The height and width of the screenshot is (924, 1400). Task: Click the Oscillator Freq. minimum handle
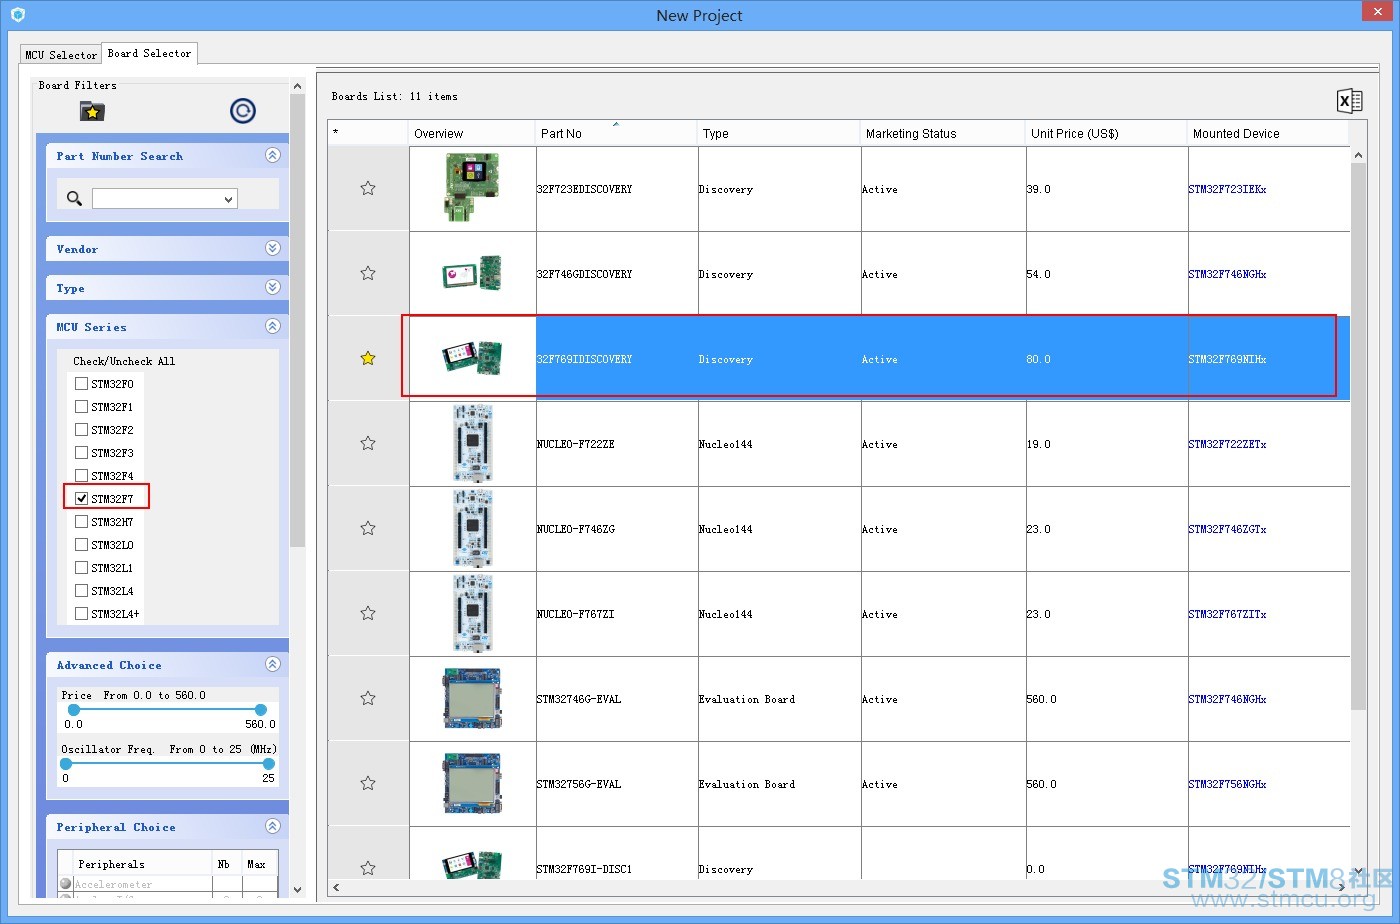coord(66,763)
